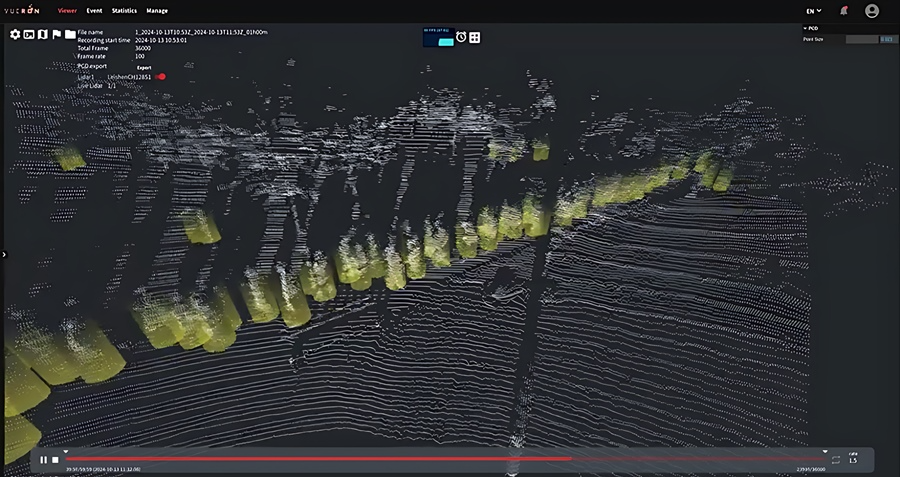Open the notifications bell
The width and height of the screenshot is (900, 477).
coord(843,11)
